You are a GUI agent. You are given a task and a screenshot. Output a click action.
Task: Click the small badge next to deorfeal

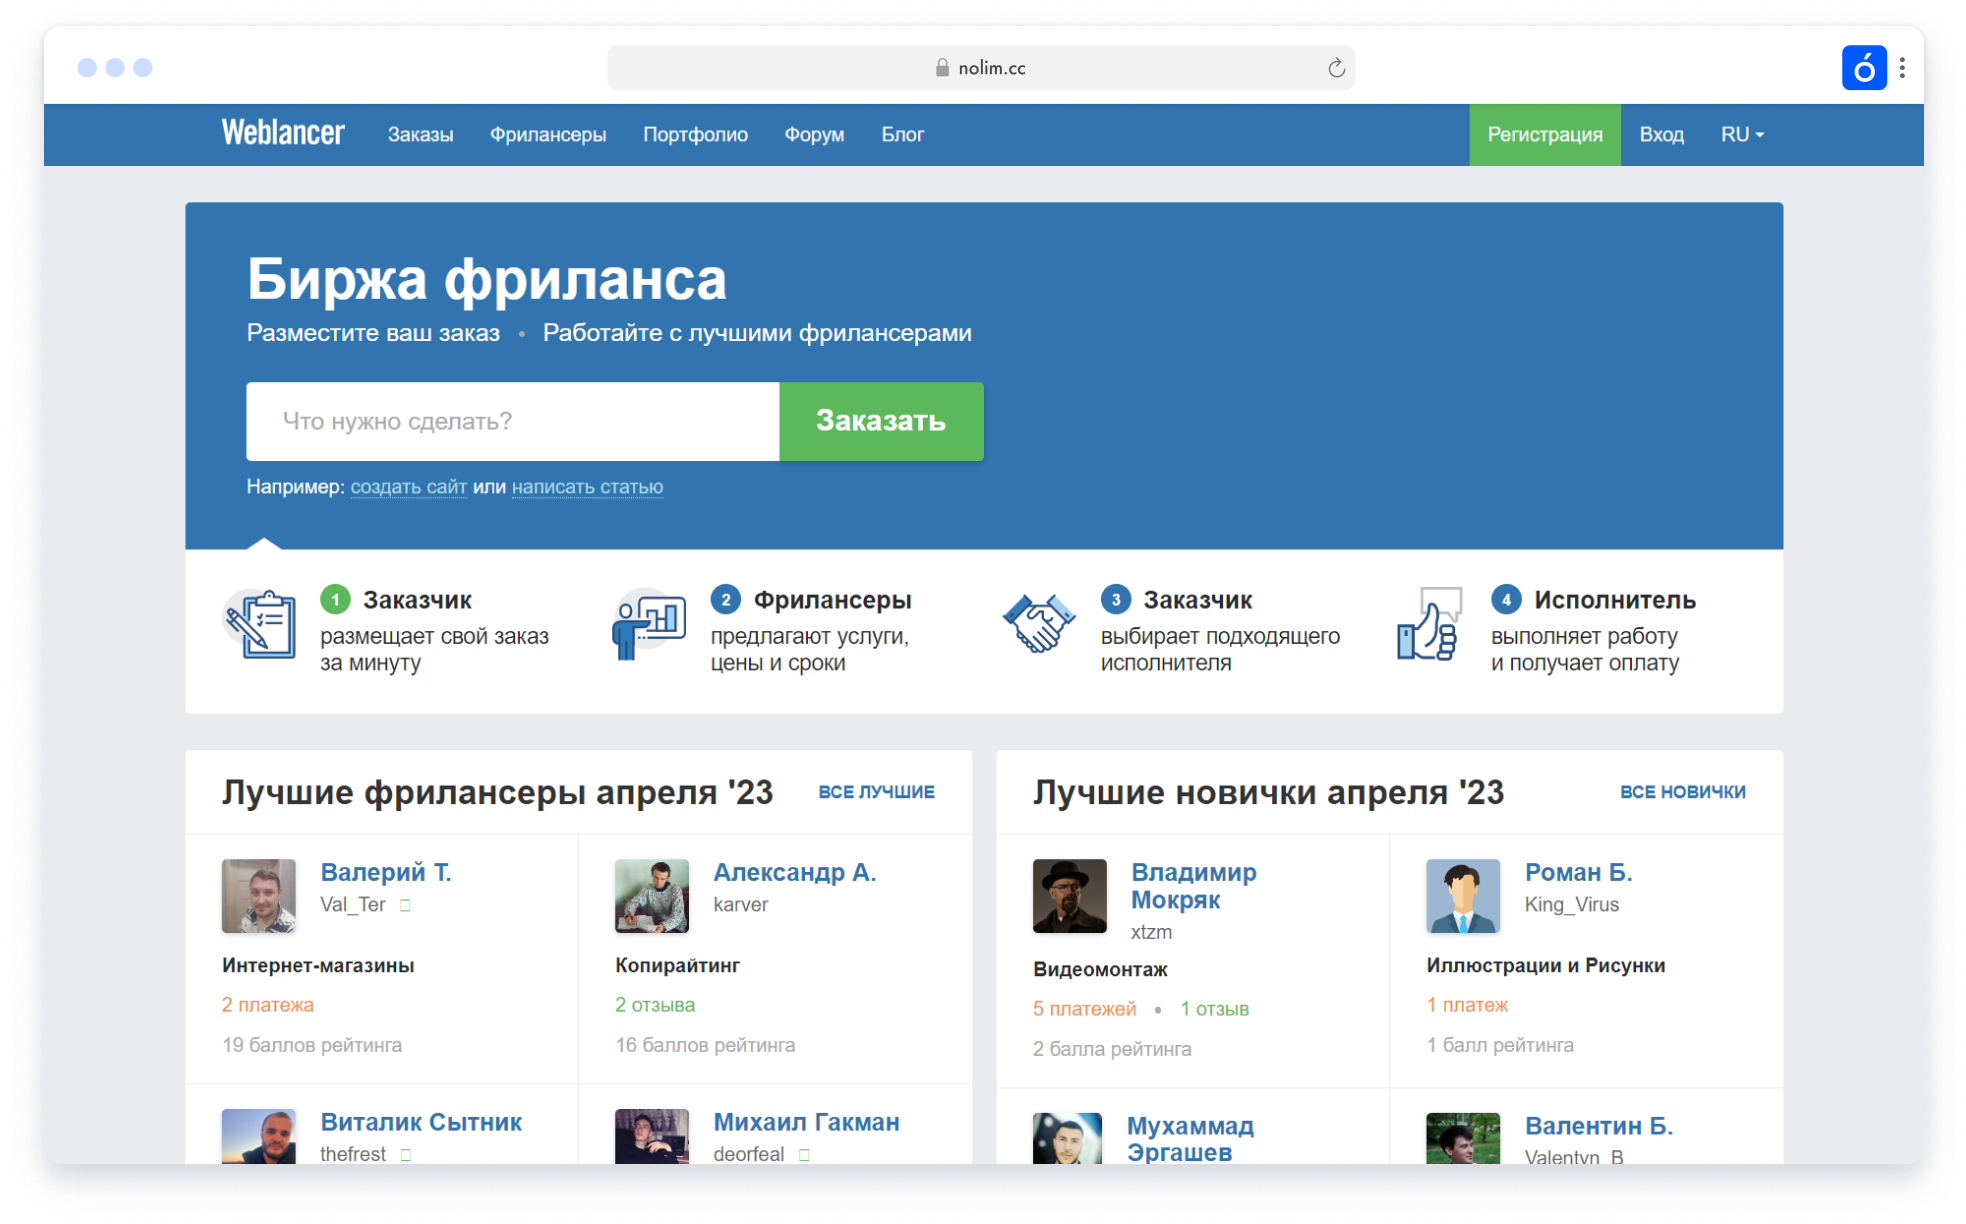(x=804, y=1154)
